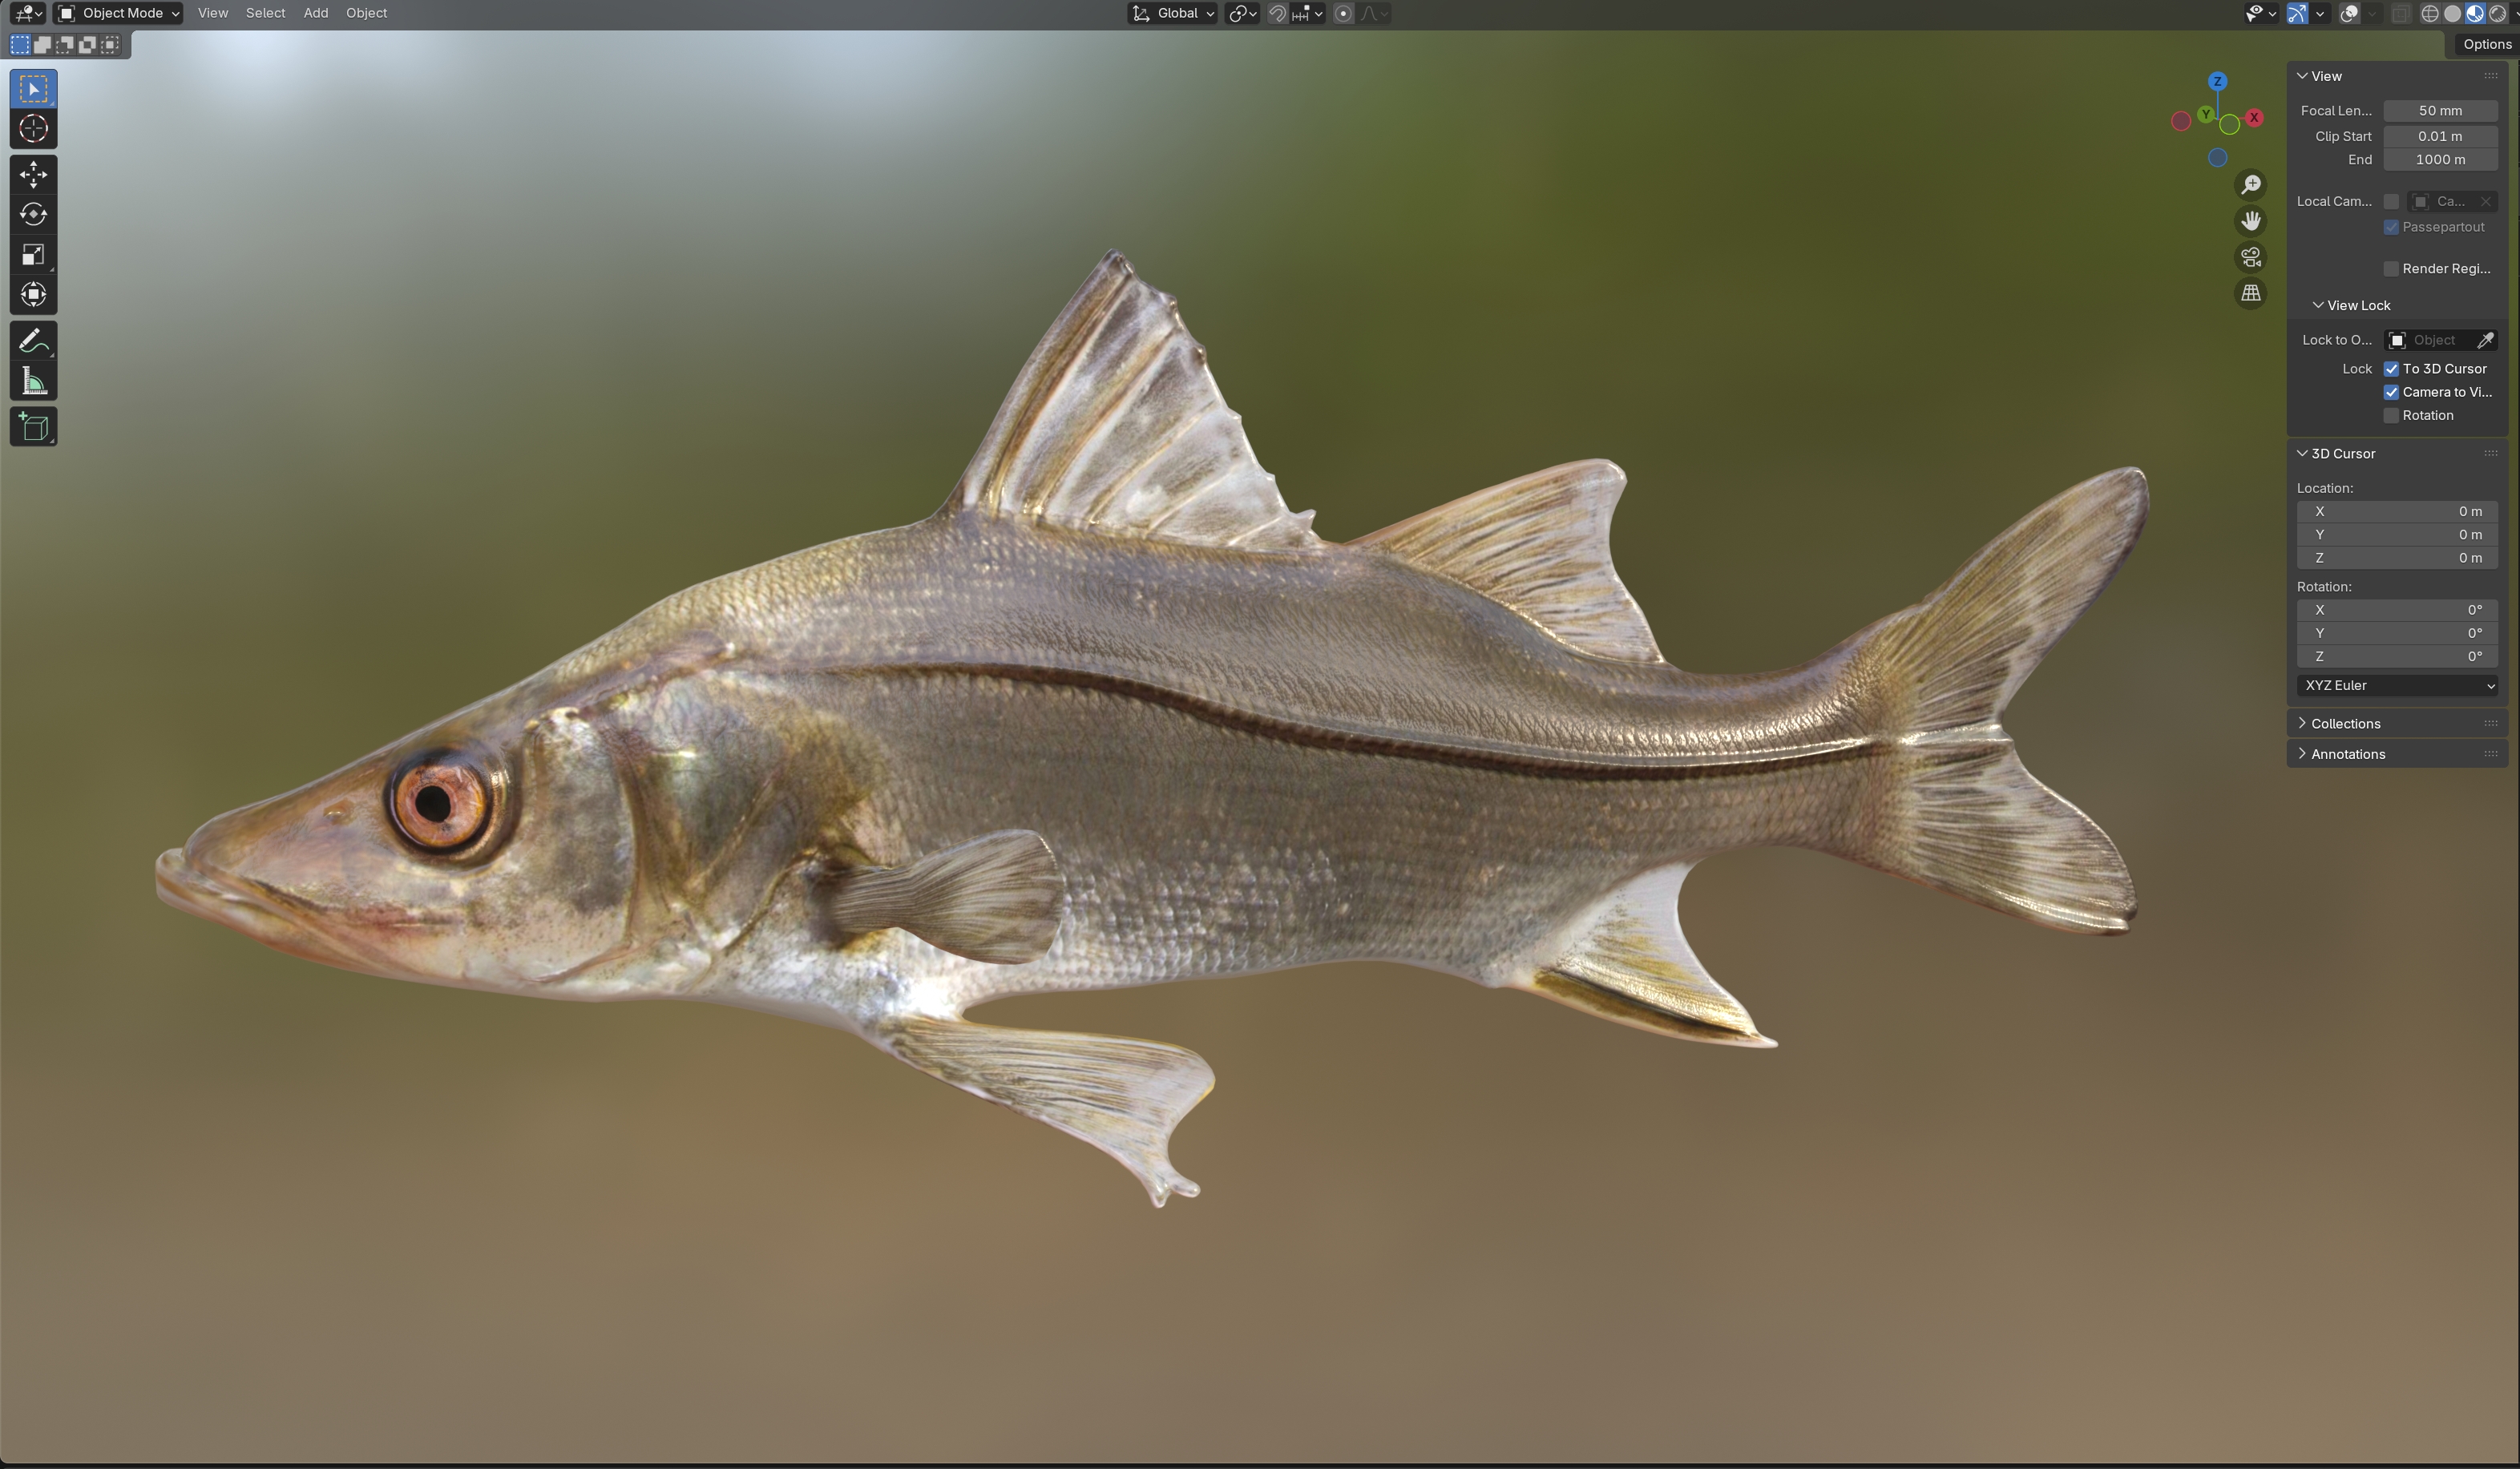Toggle camera view with camera icon
The height and width of the screenshot is (1469, 2520).
tap(2250, 257)
